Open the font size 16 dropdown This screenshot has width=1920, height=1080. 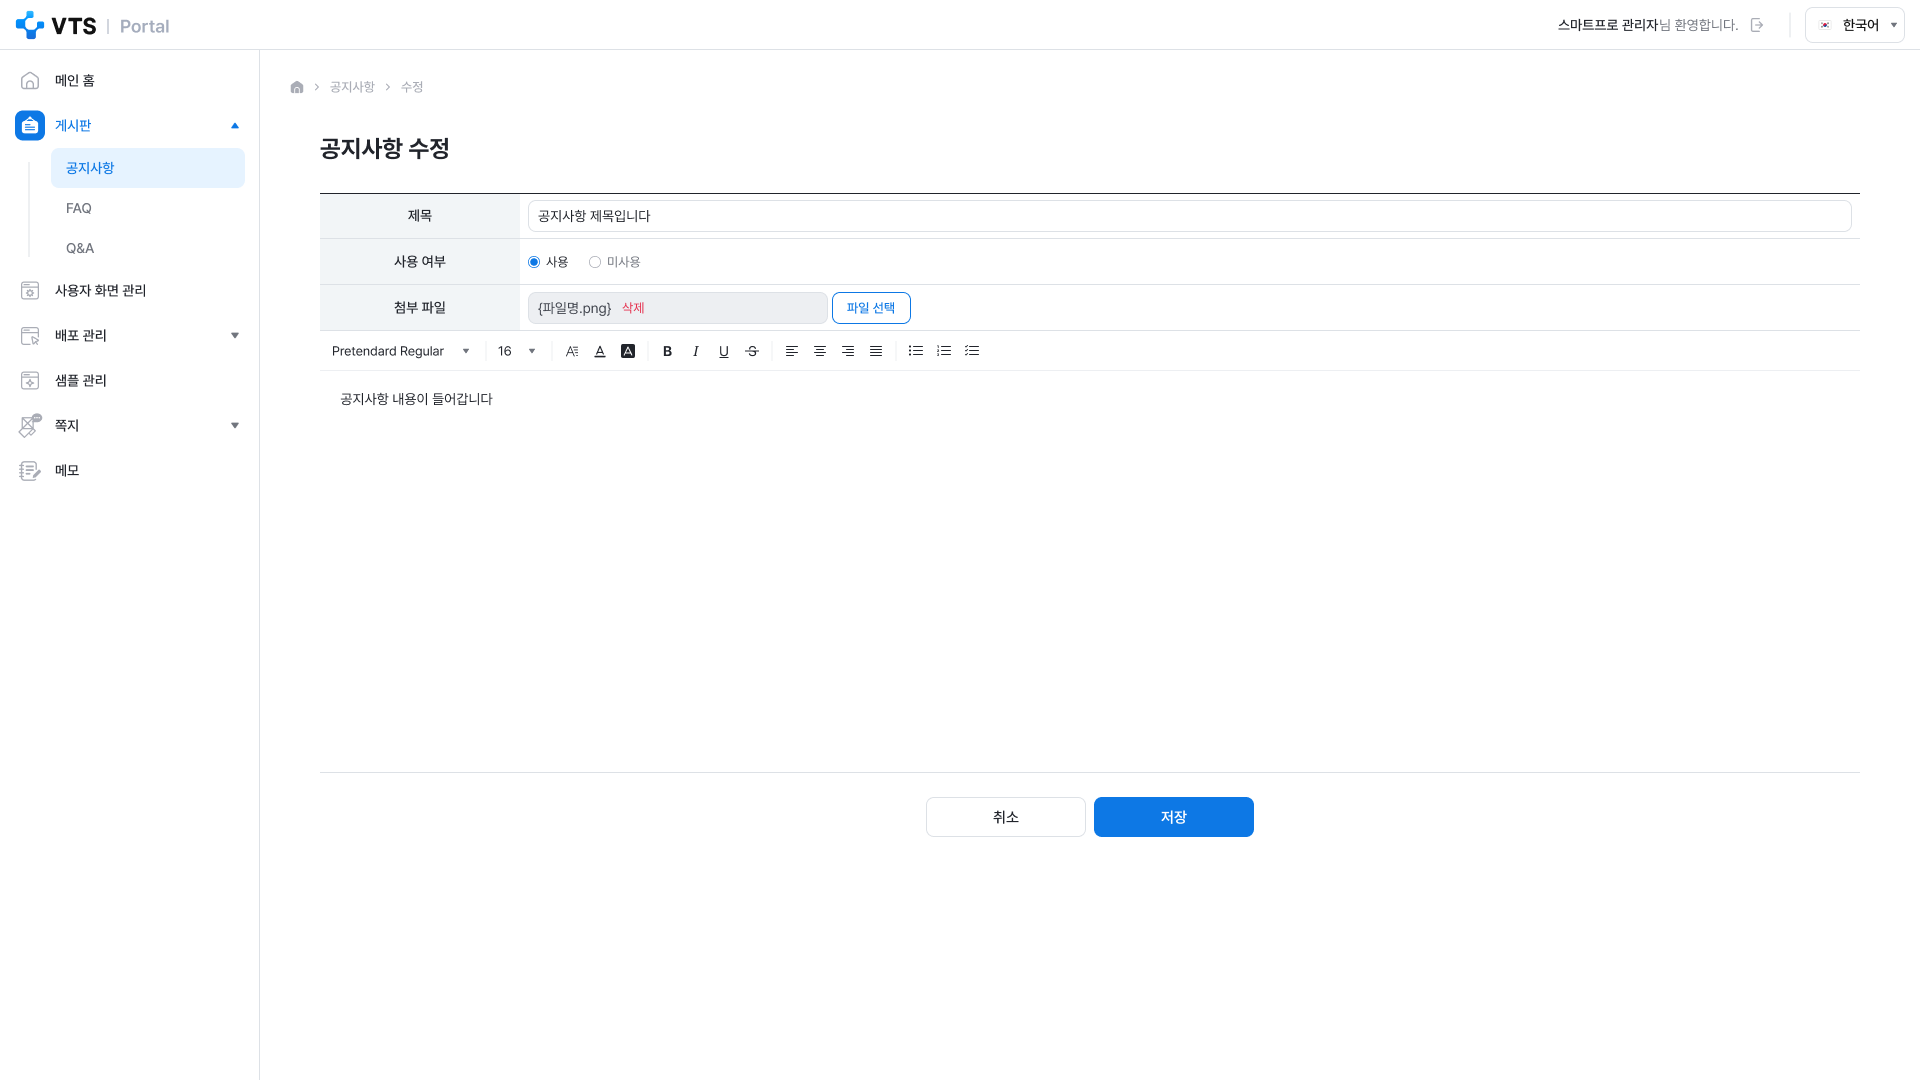(517, 351)
